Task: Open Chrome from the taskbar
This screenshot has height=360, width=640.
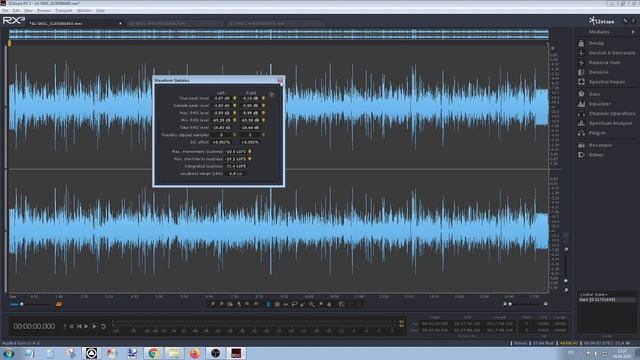Action: (153, 353)
